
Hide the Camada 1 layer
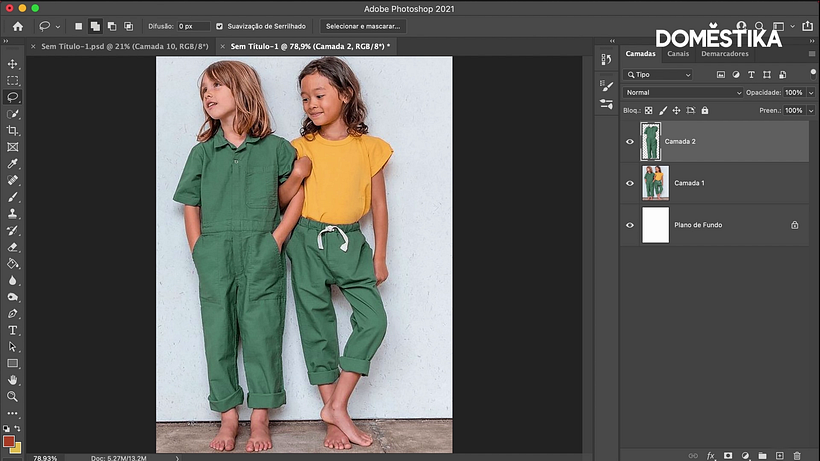click(x=630, y=183)
